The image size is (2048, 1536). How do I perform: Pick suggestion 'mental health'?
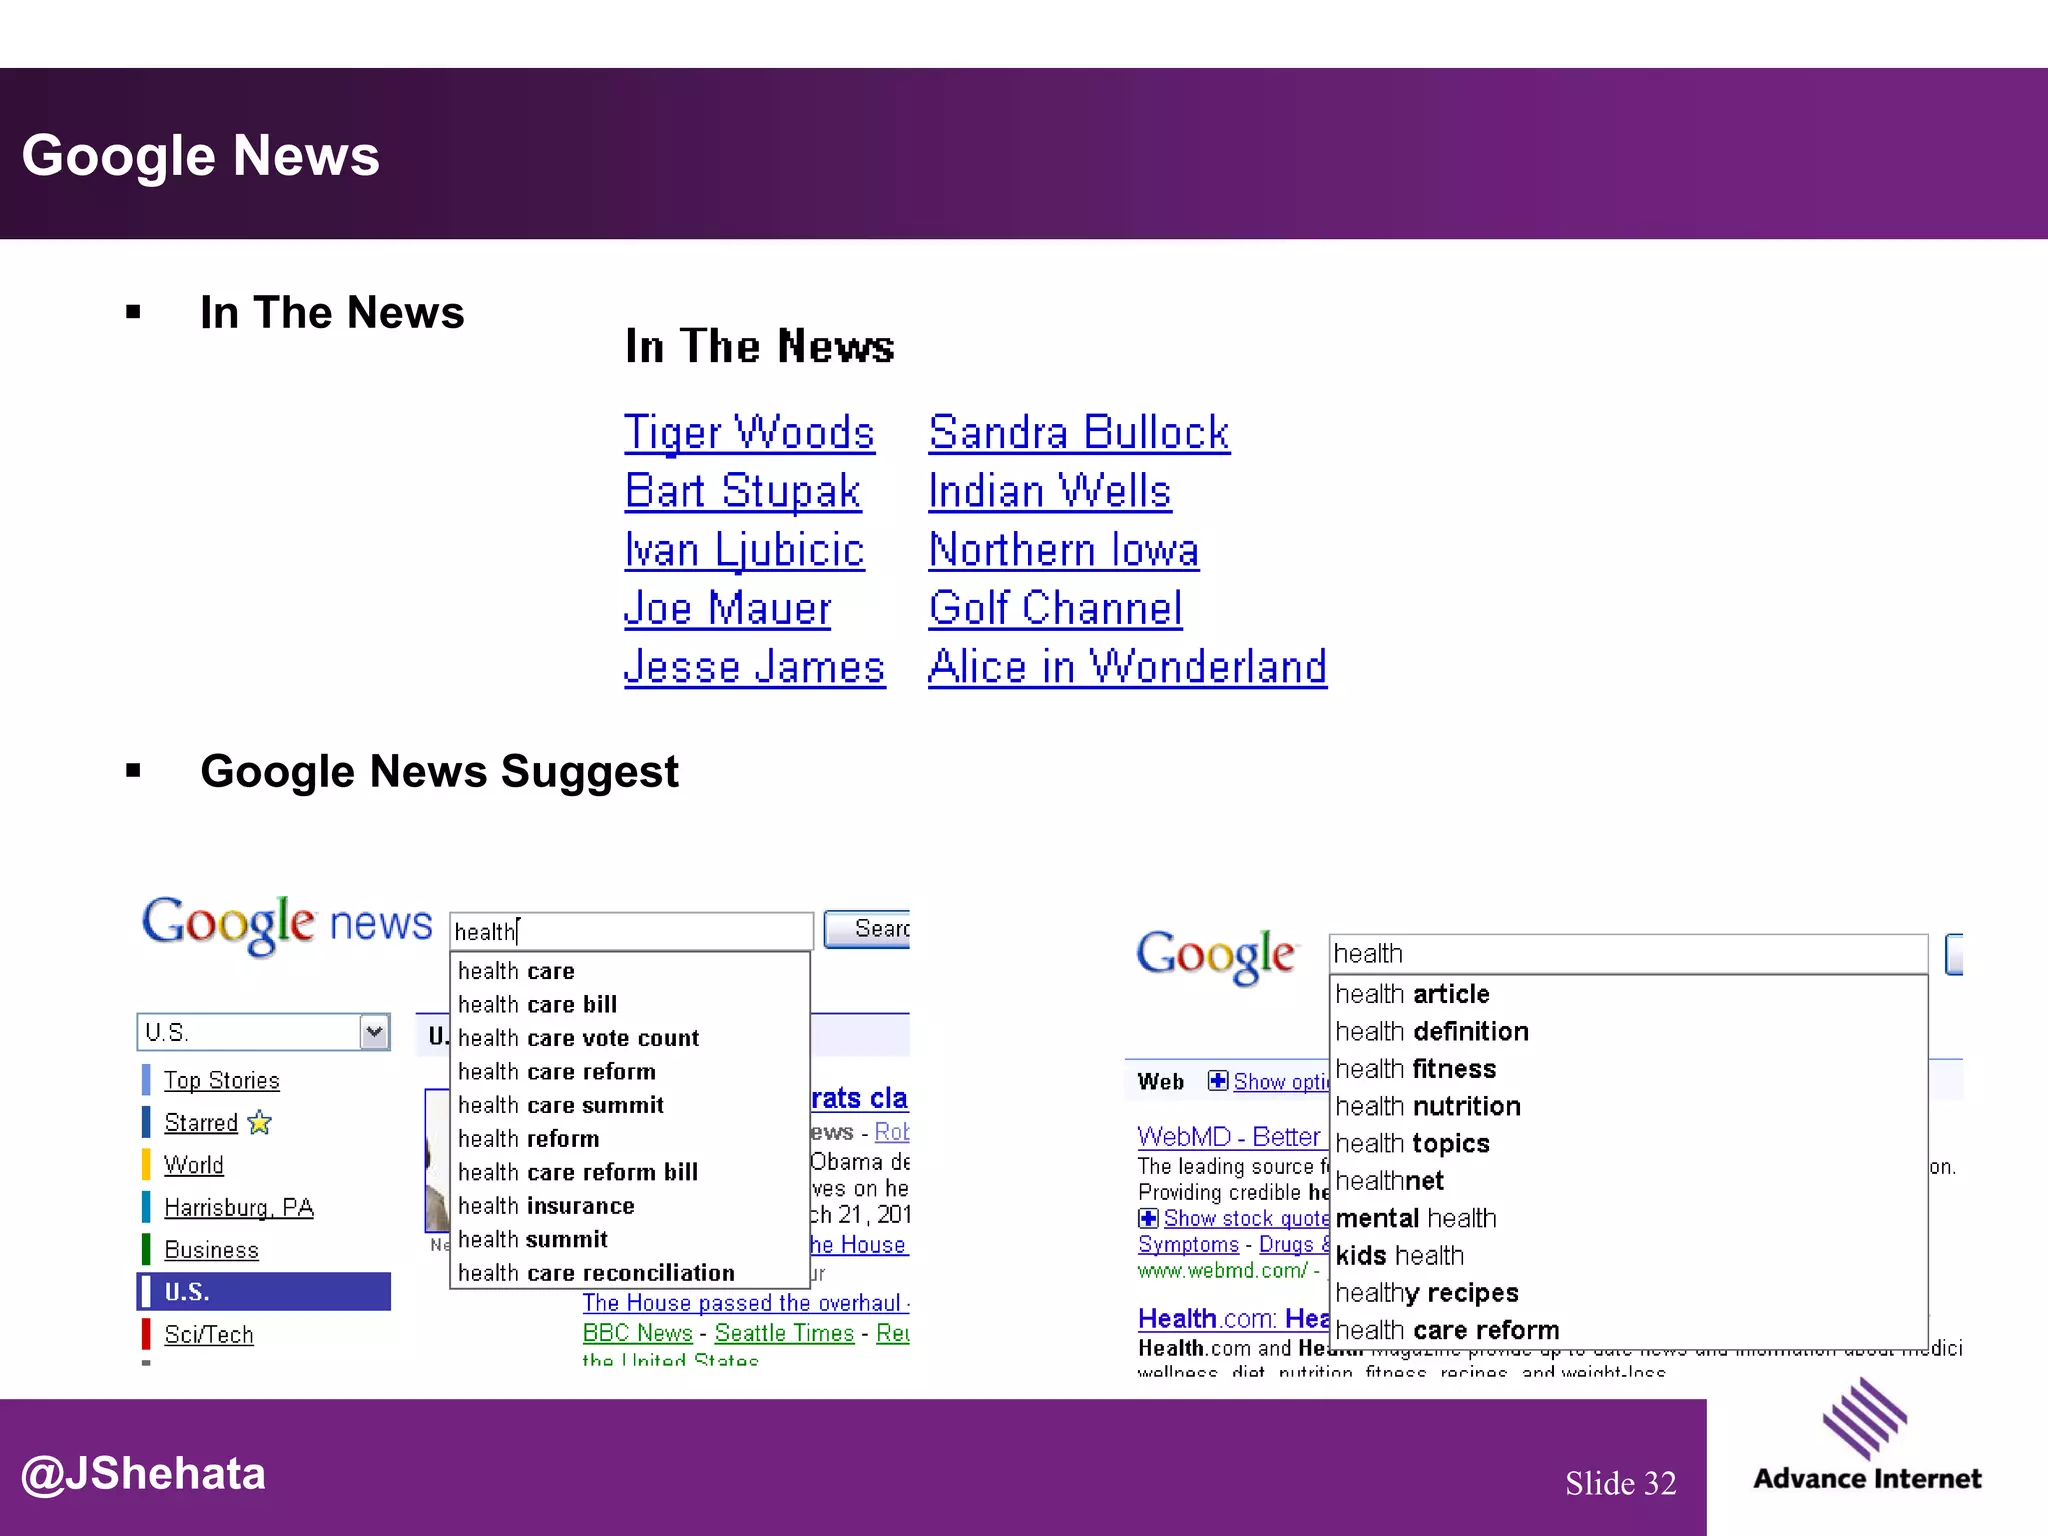click(x=1629, y=1218)
